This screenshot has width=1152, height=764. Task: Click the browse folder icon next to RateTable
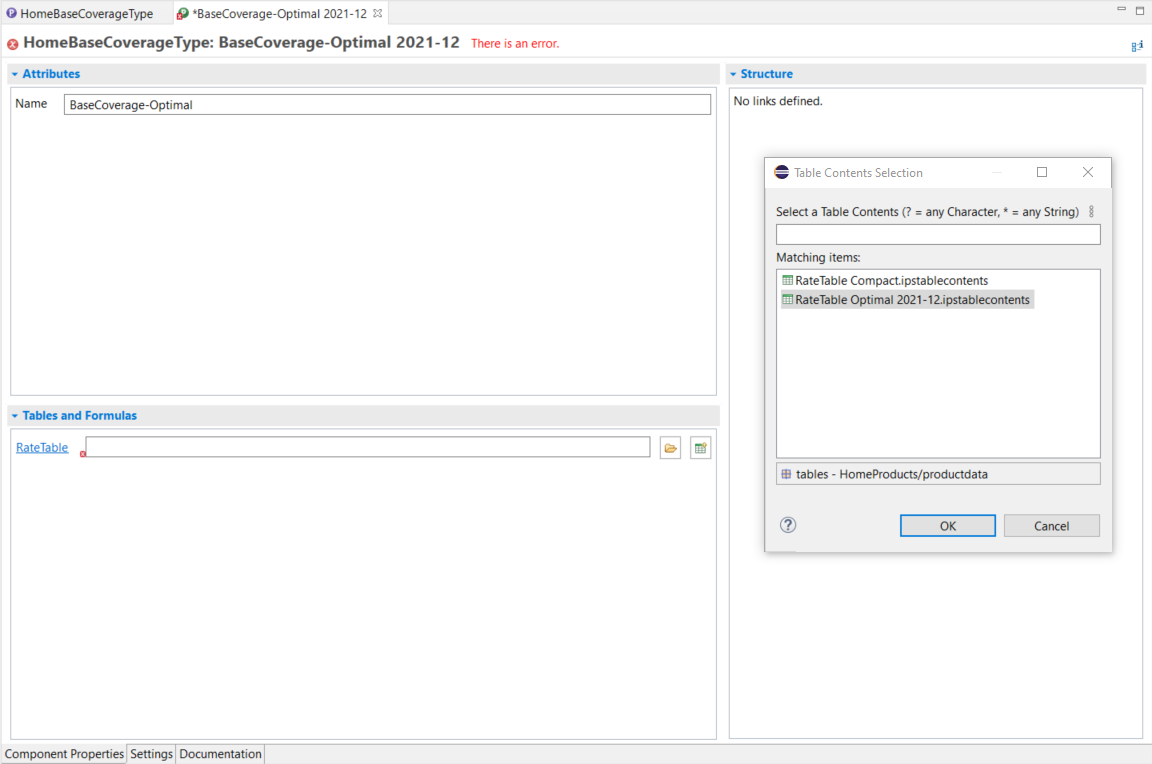coord(670,448)
